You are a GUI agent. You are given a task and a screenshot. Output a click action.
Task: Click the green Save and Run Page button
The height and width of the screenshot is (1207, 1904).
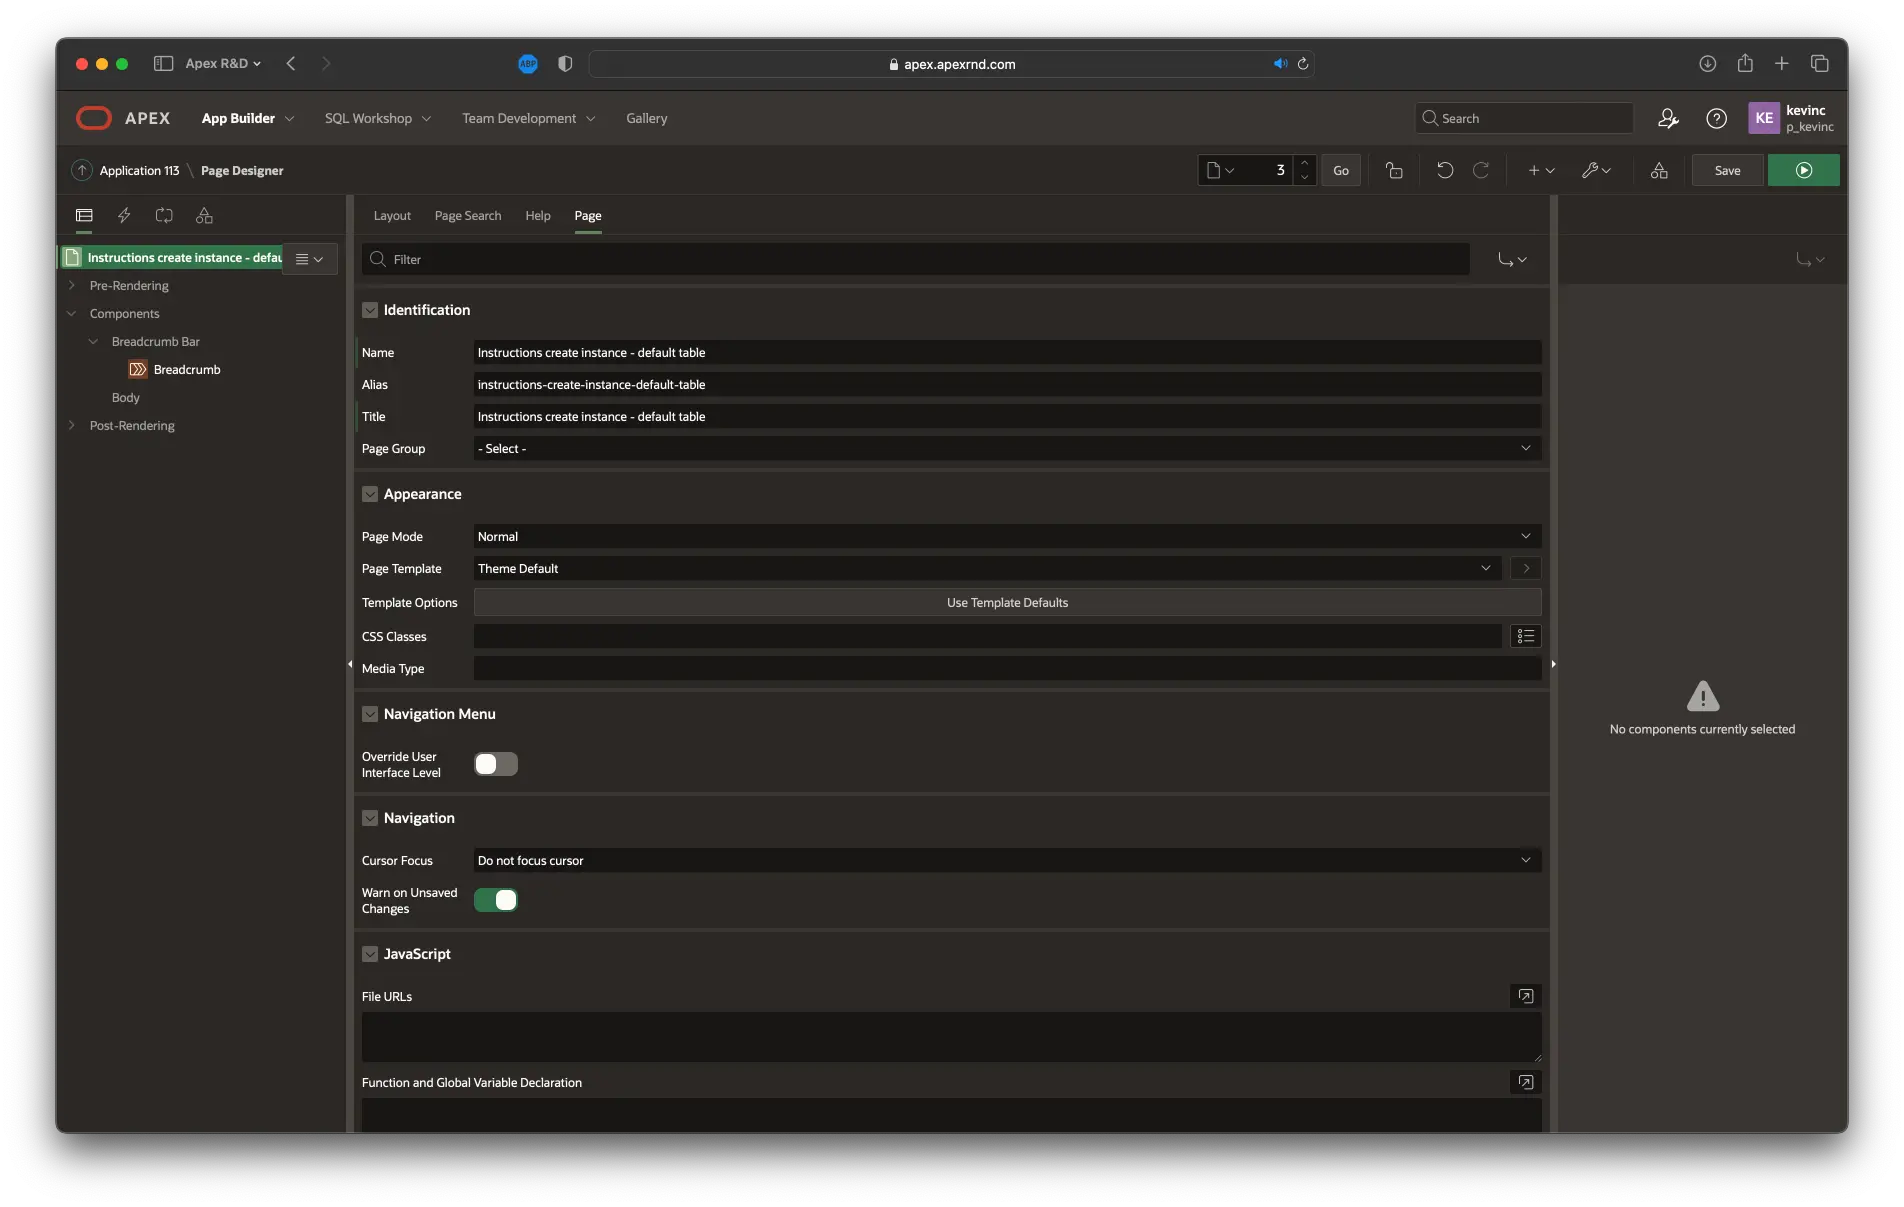click(1803, 170)
